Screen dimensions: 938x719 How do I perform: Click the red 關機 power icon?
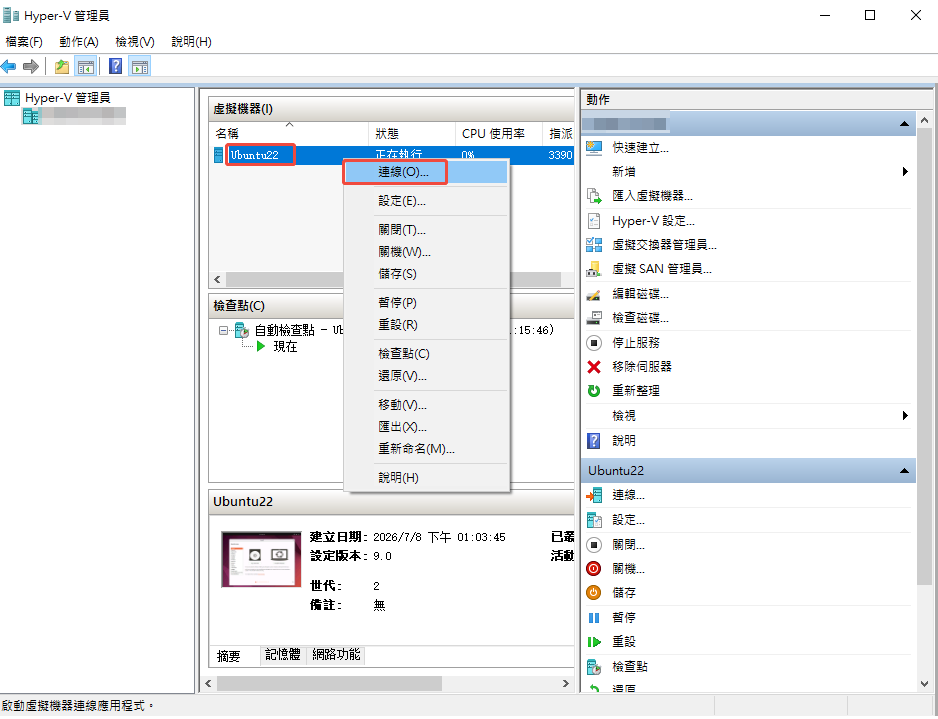(593, 569)
